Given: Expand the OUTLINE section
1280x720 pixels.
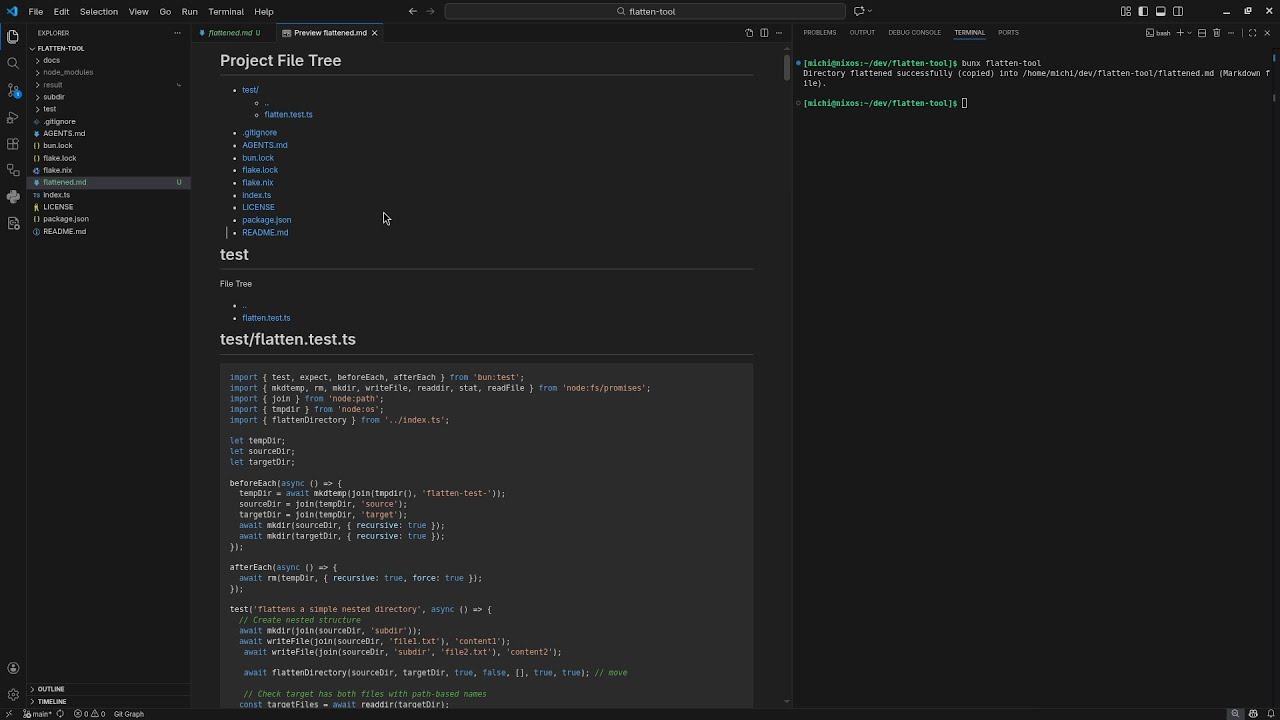Looking at the screenshot, I should (108, 689).
